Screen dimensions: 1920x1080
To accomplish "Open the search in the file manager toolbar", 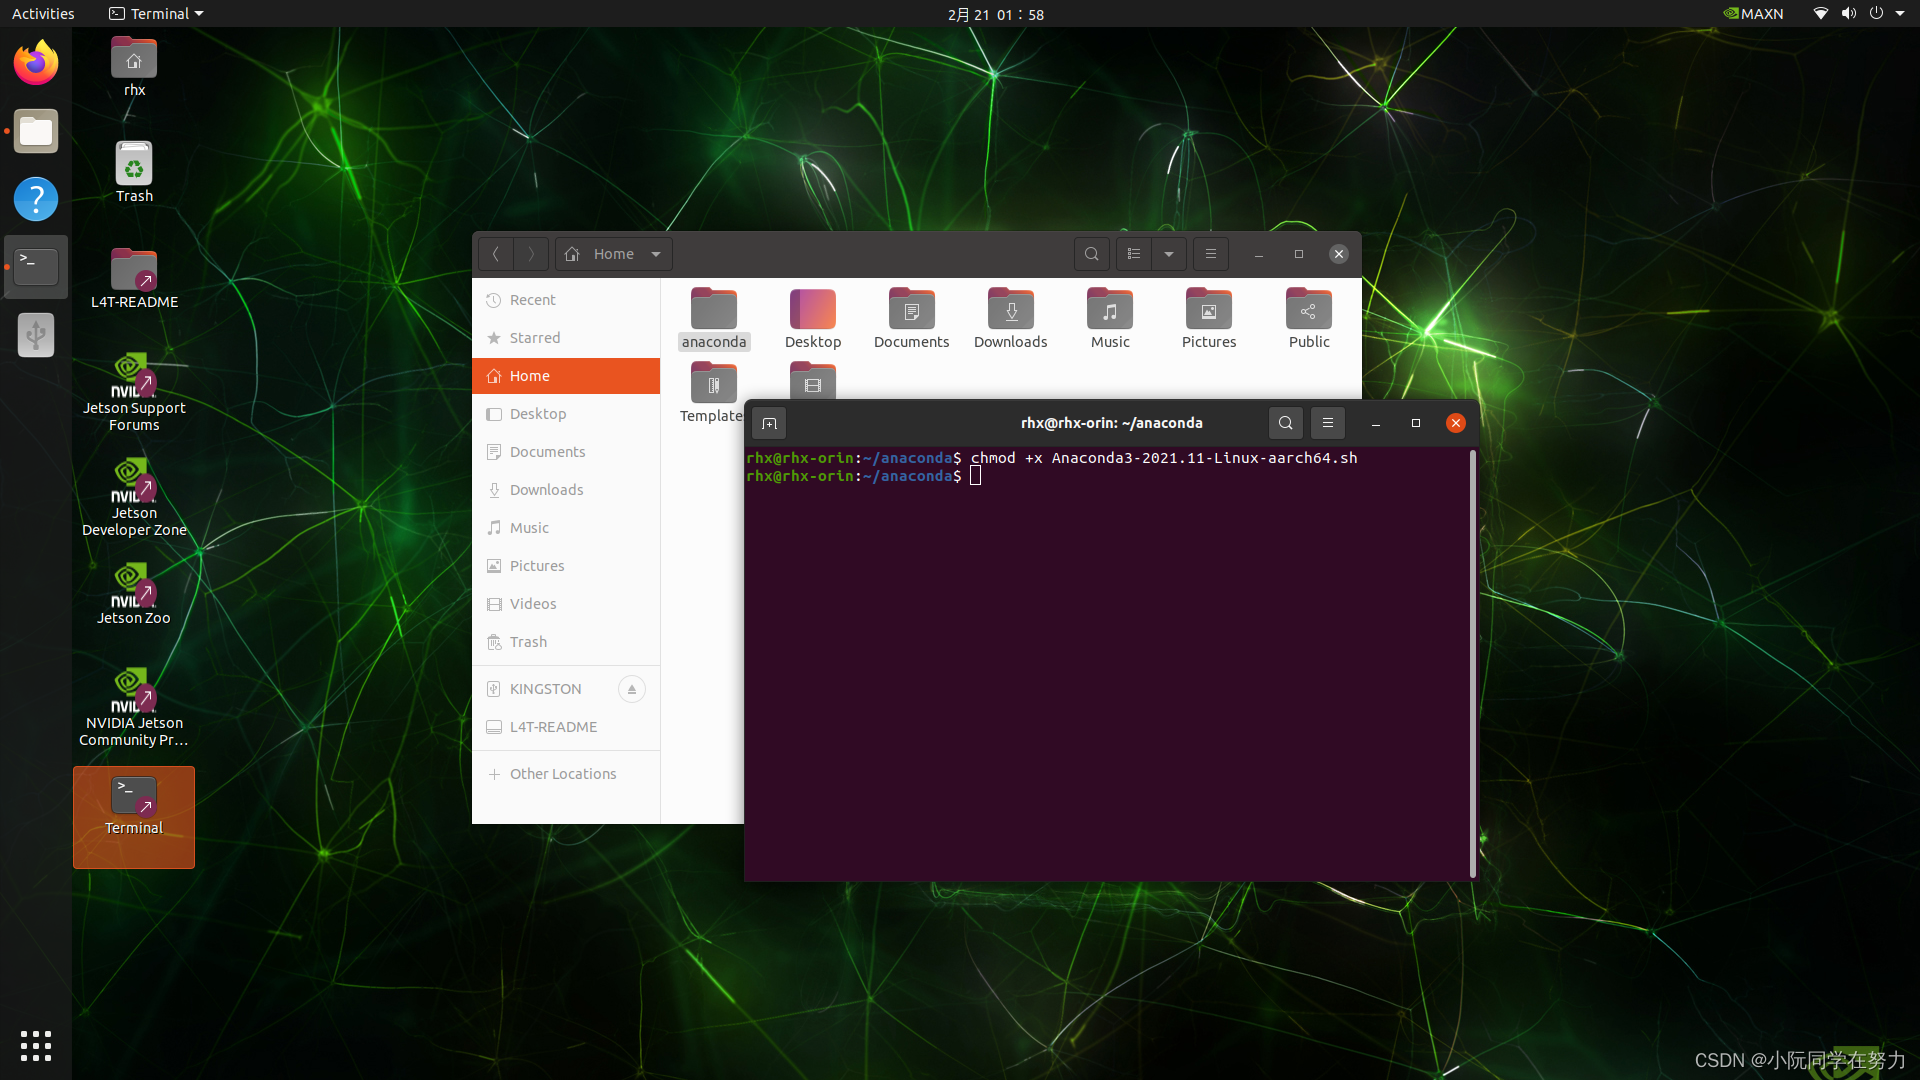I will point(1091,253).
